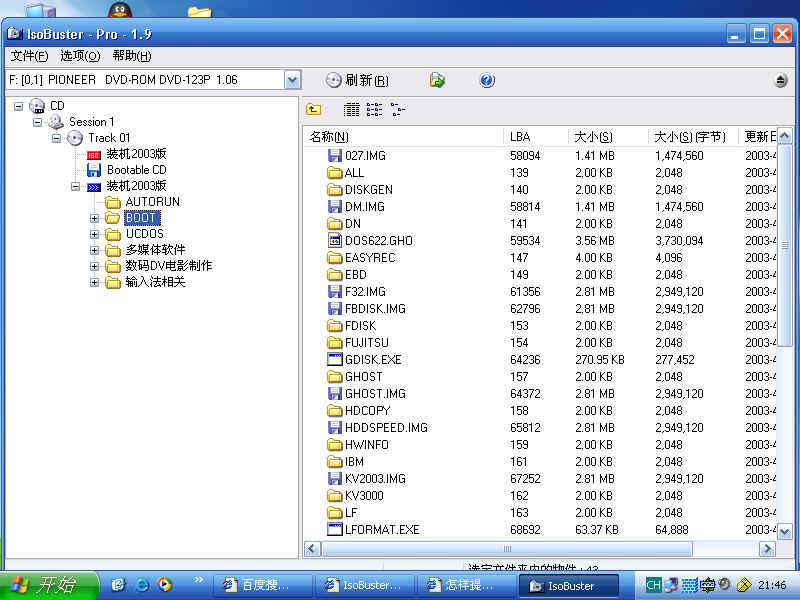Select Session 1 icon in tree
Viewport: 800px width, 600px height.
coord(56,122)
